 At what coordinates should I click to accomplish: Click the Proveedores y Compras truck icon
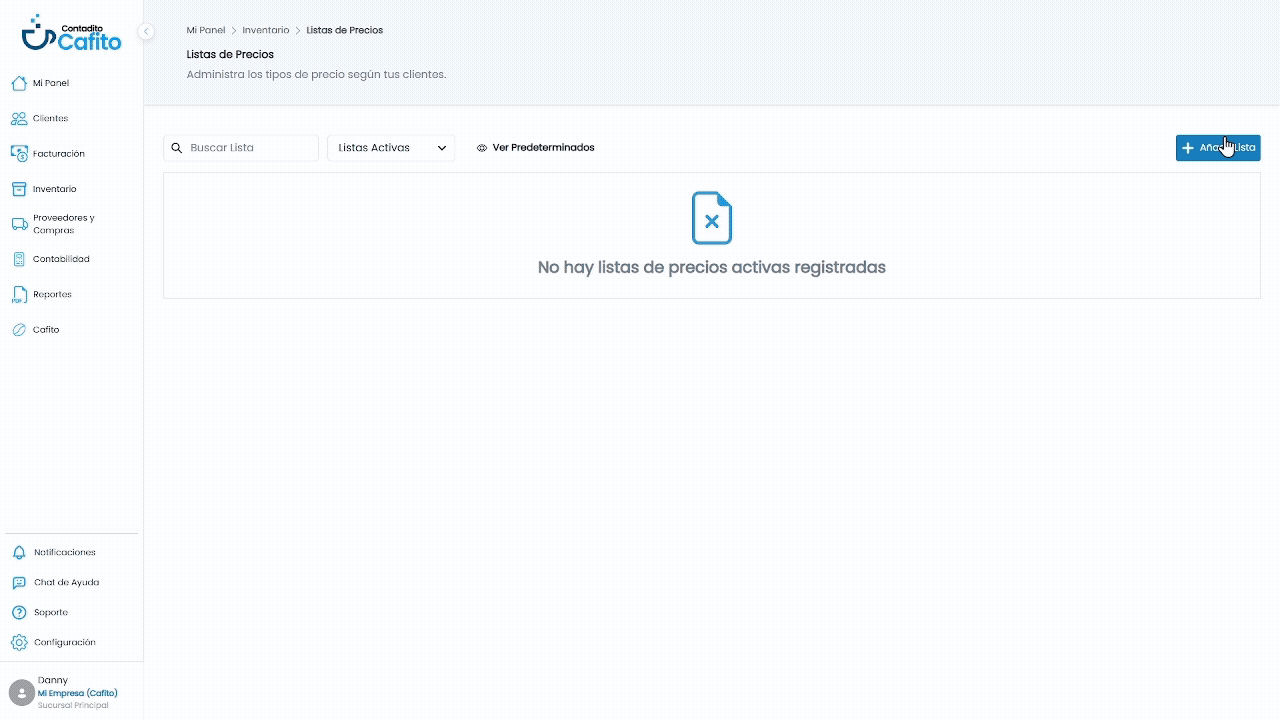tap(19, 224)
